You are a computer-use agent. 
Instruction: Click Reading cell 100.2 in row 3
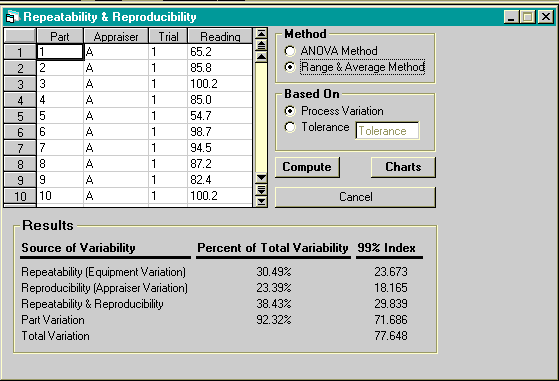click(x=220, y=84)
